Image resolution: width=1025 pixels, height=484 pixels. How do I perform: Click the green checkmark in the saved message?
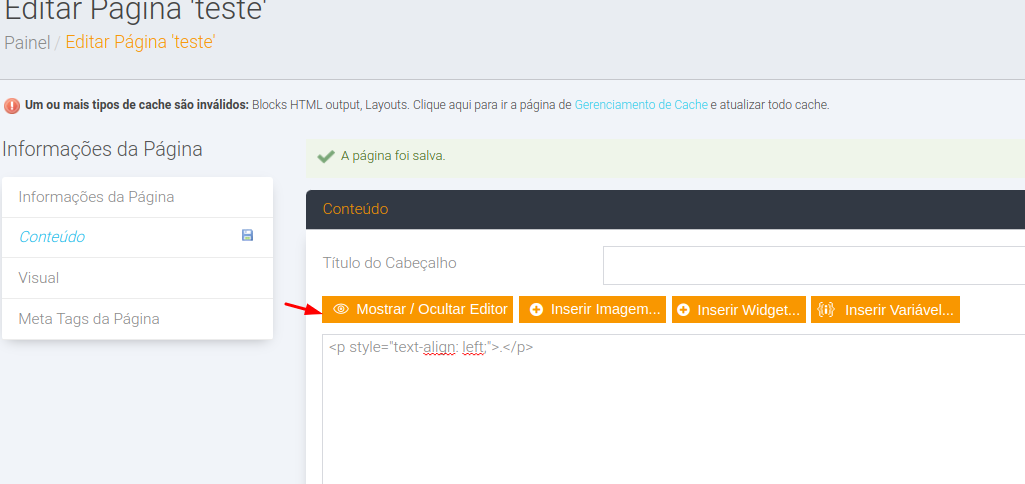pyautogui.click(x=326, y=157)
